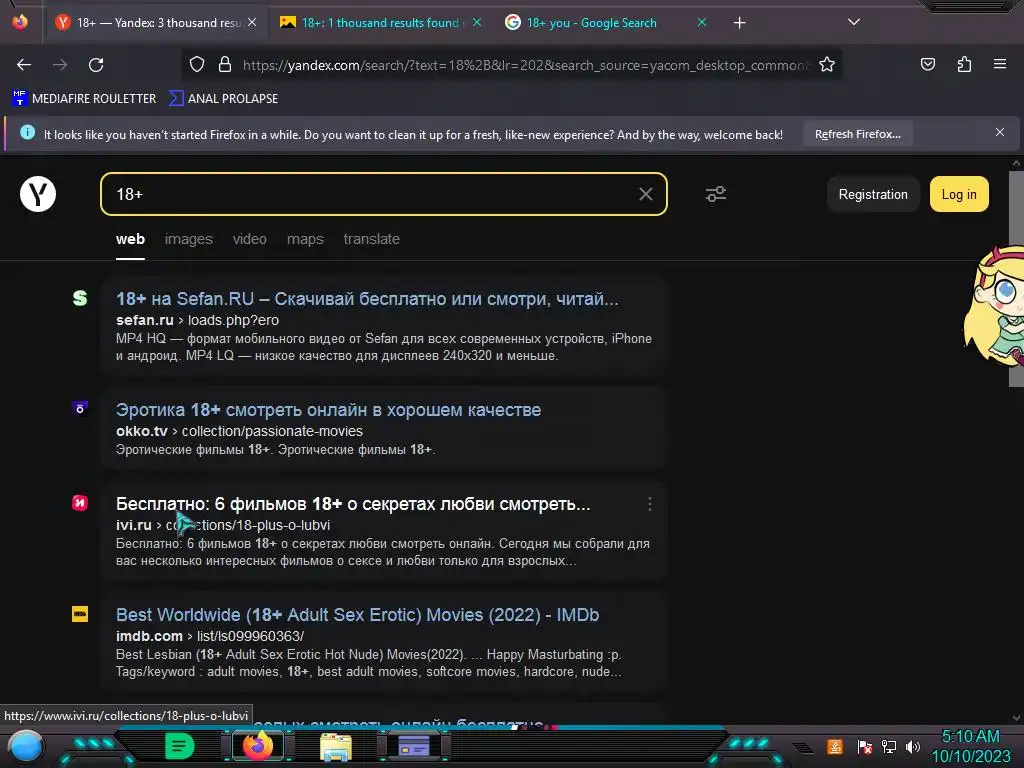Click the okko.tv domain breadcrumb
The image size is (1024, 768).
[x=142, y=431]
